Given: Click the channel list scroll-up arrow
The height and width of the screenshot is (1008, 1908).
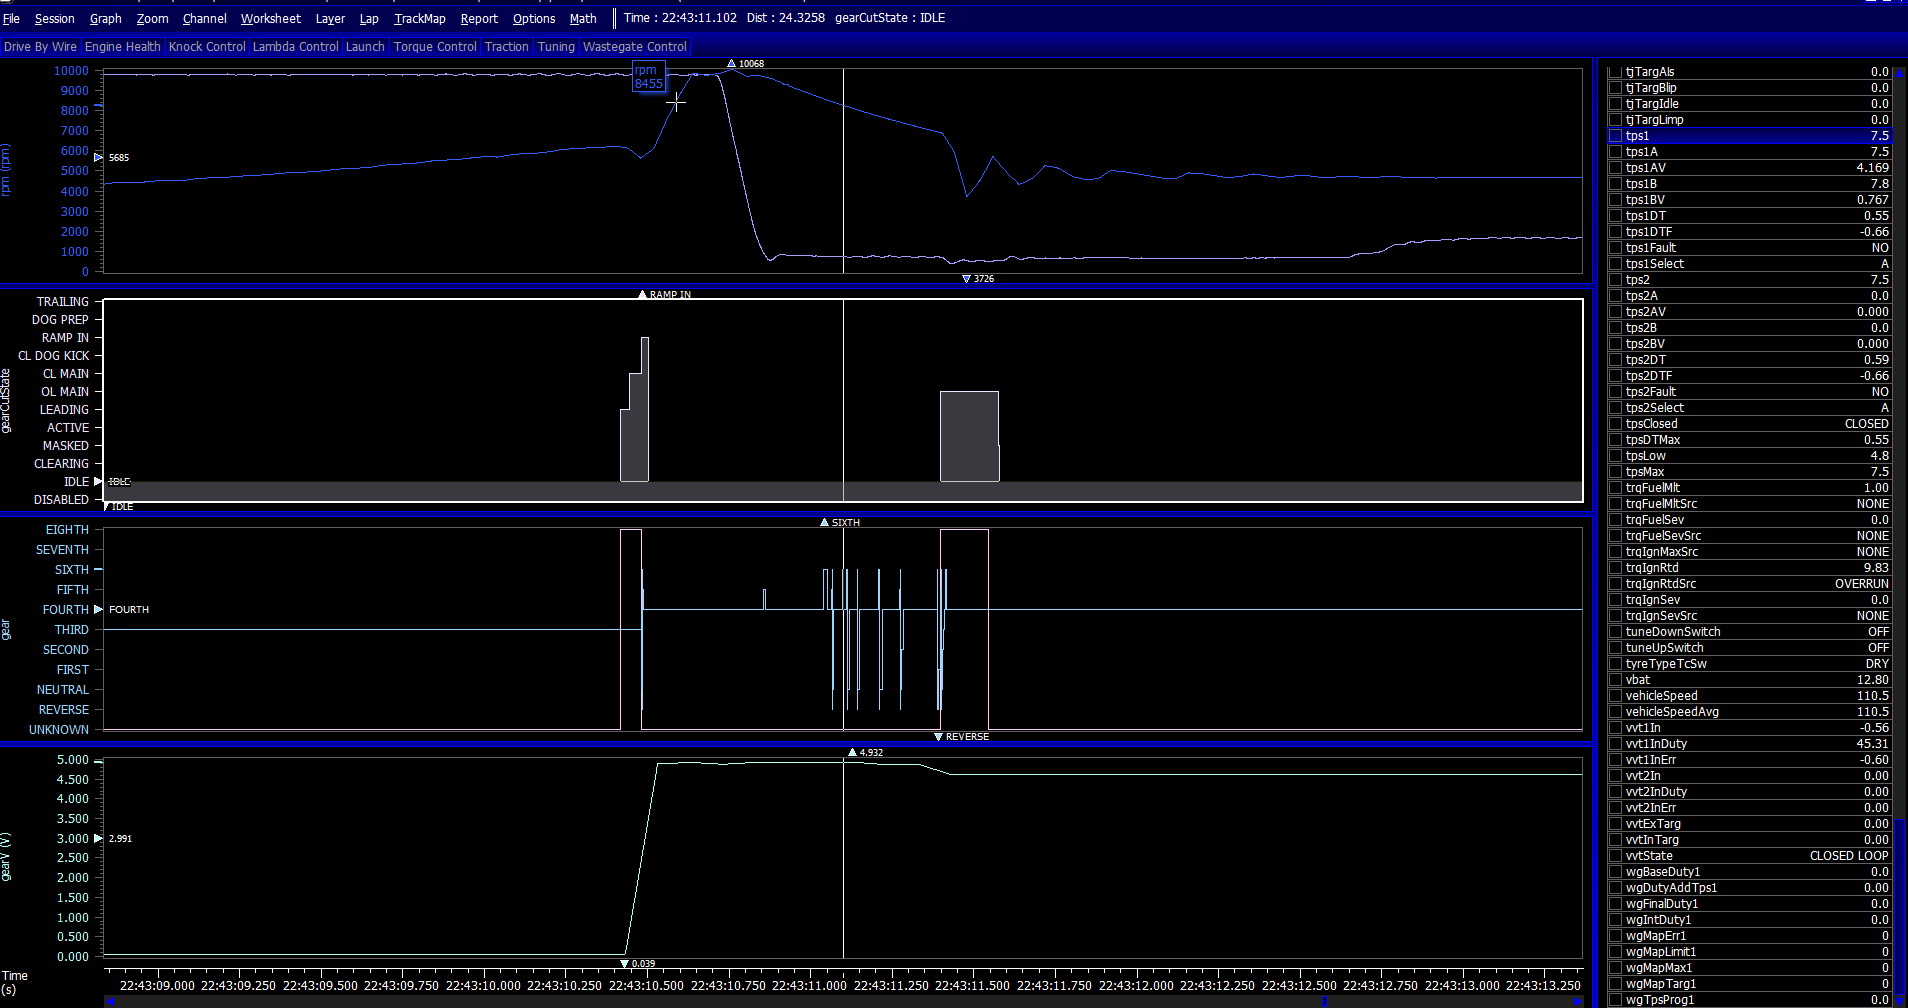Looking at the screenshot, I should click(x=1901, y=71).
